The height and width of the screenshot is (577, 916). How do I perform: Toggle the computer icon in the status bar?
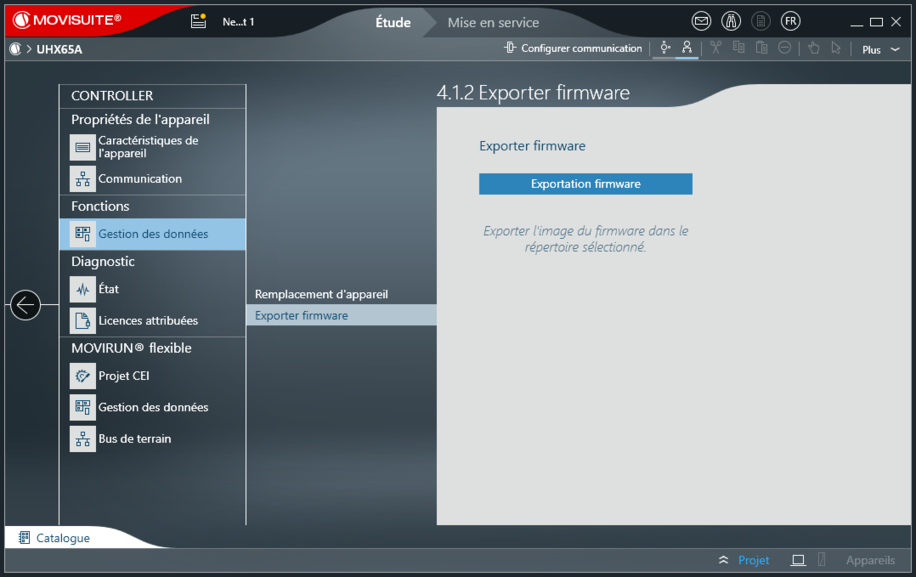[798, 561]
